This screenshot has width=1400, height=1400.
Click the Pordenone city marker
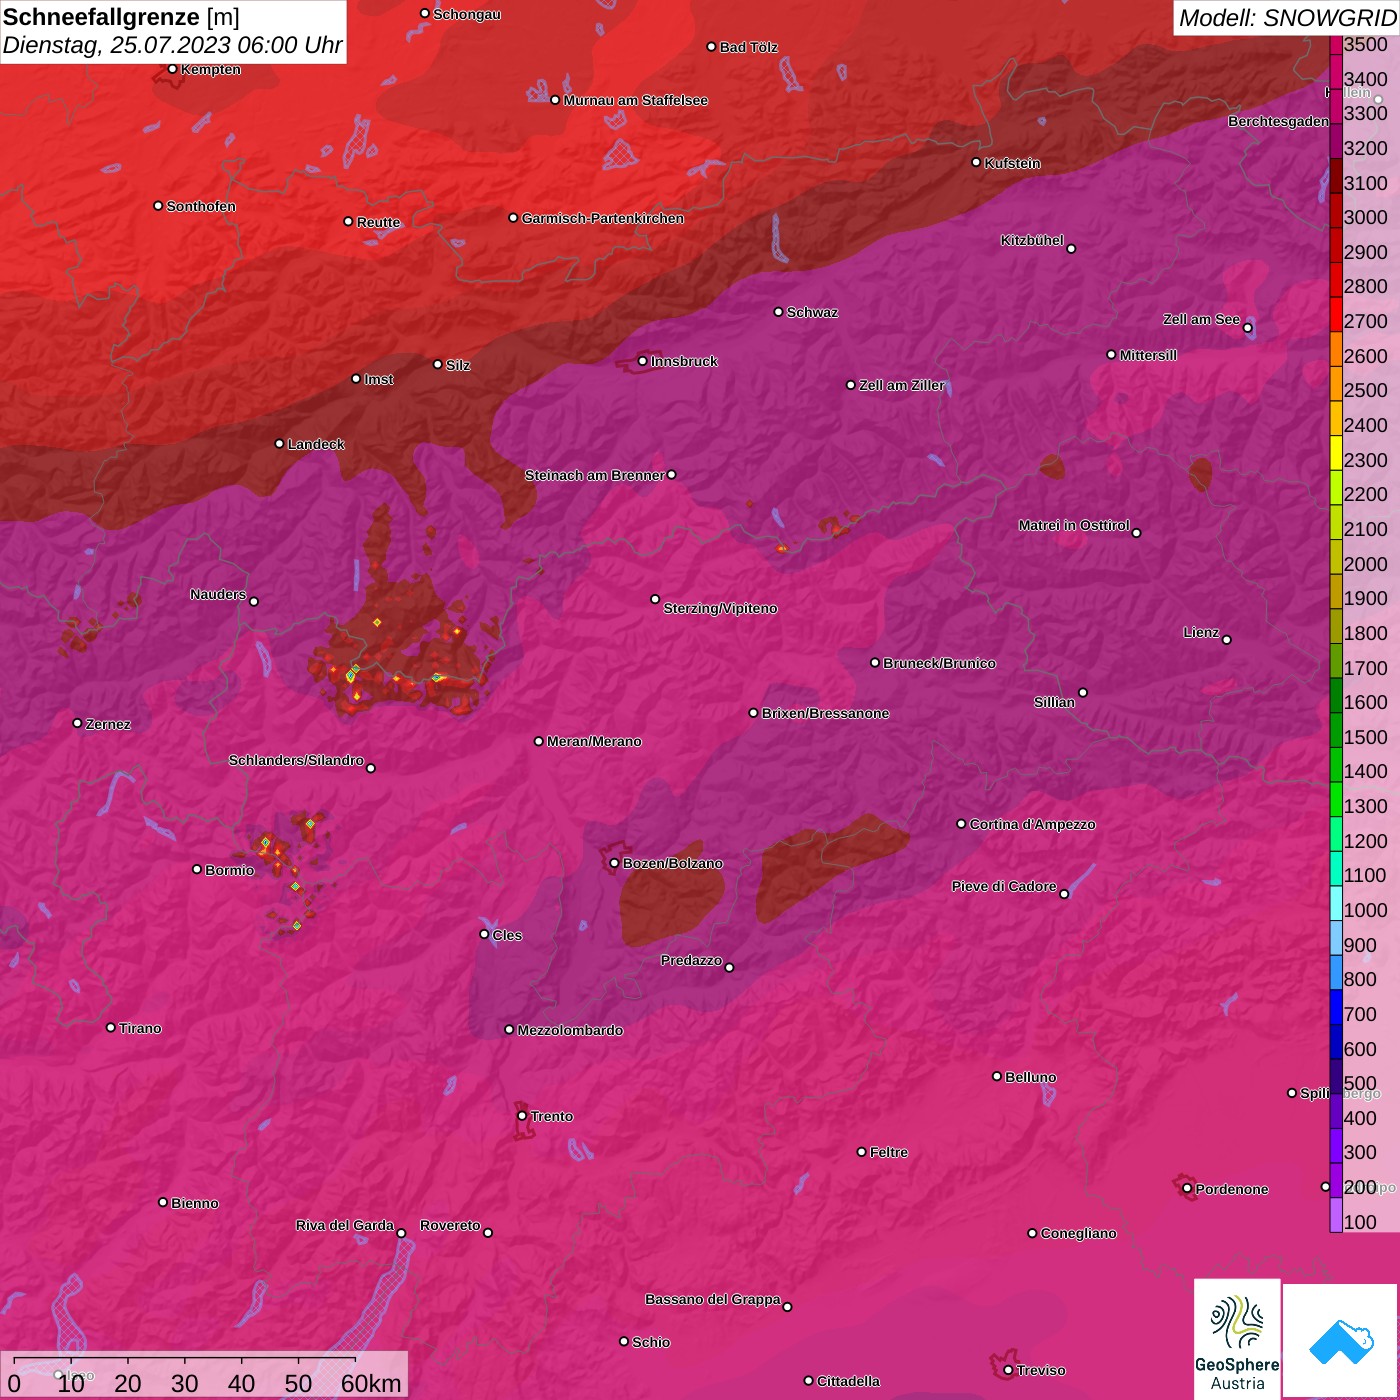click(1188, 1188)
